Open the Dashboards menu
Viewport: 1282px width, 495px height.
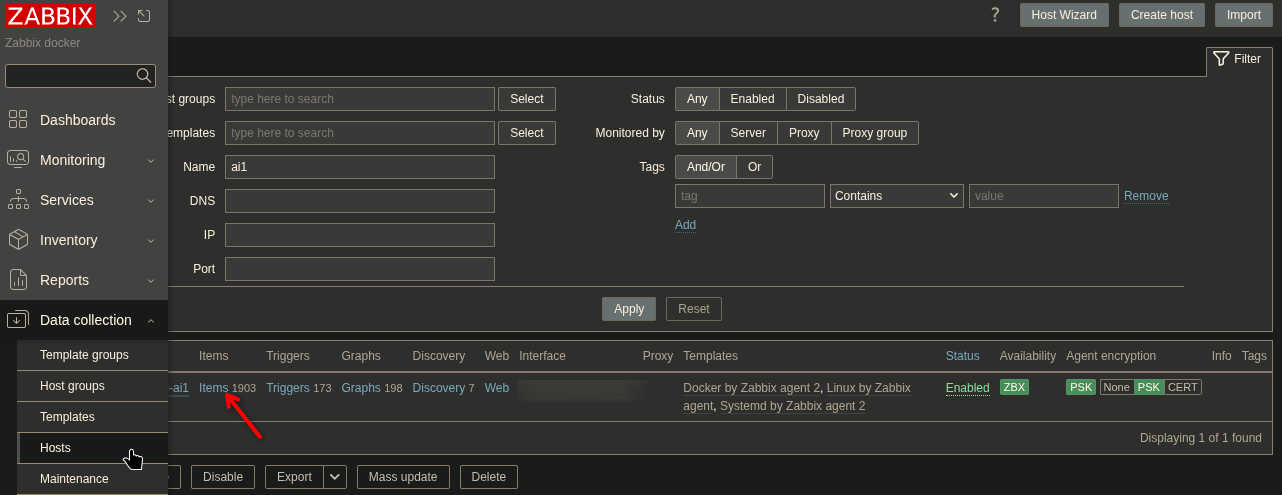84,120
